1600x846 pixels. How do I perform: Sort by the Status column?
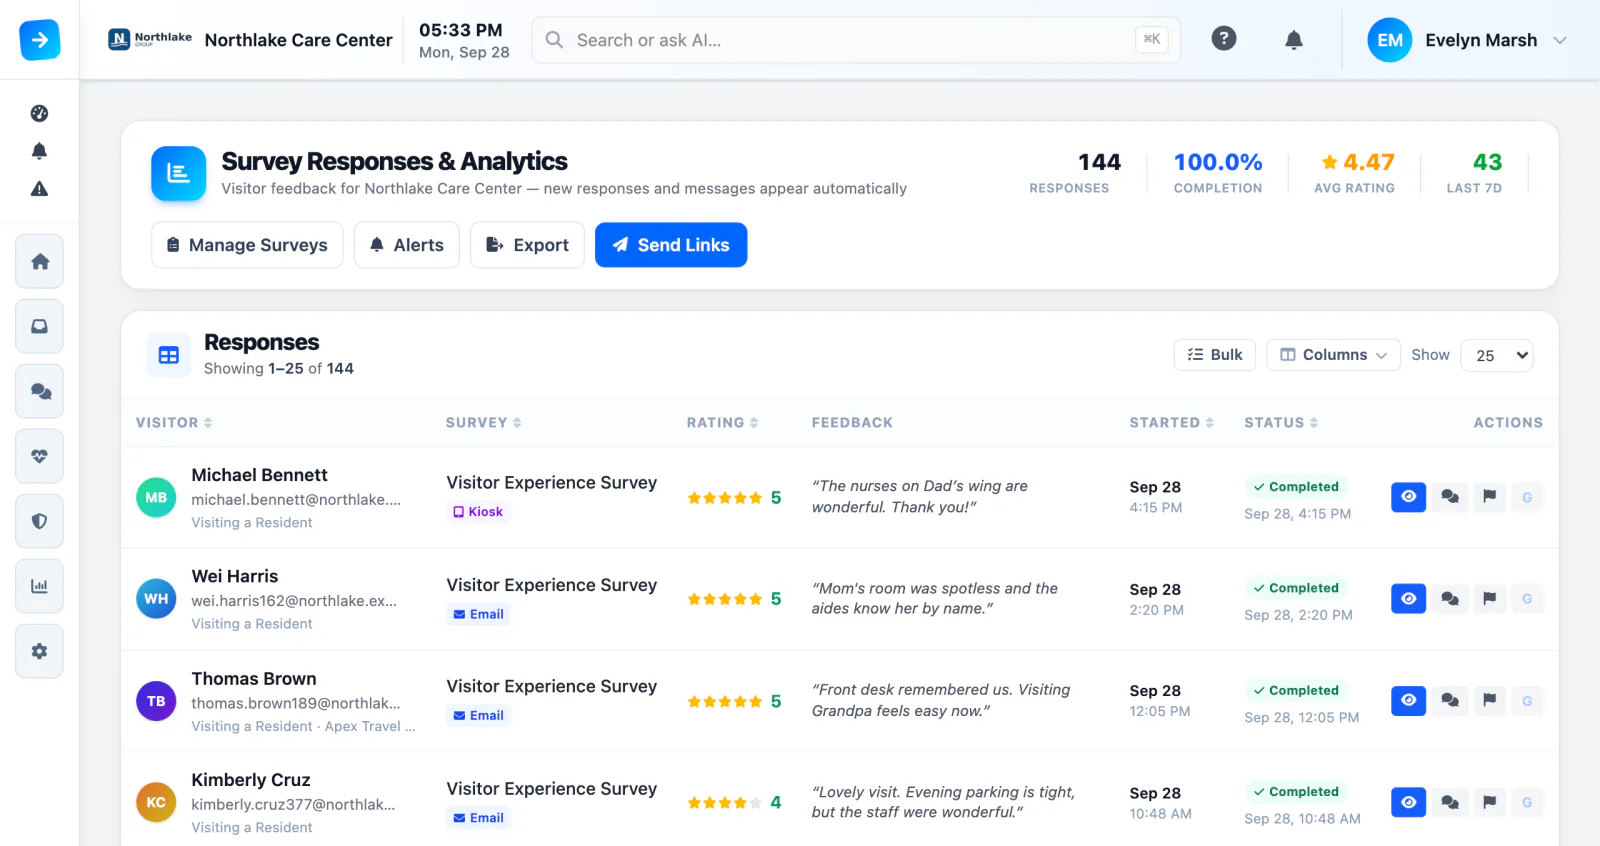pyautogui.click(x=1281, y=423)
